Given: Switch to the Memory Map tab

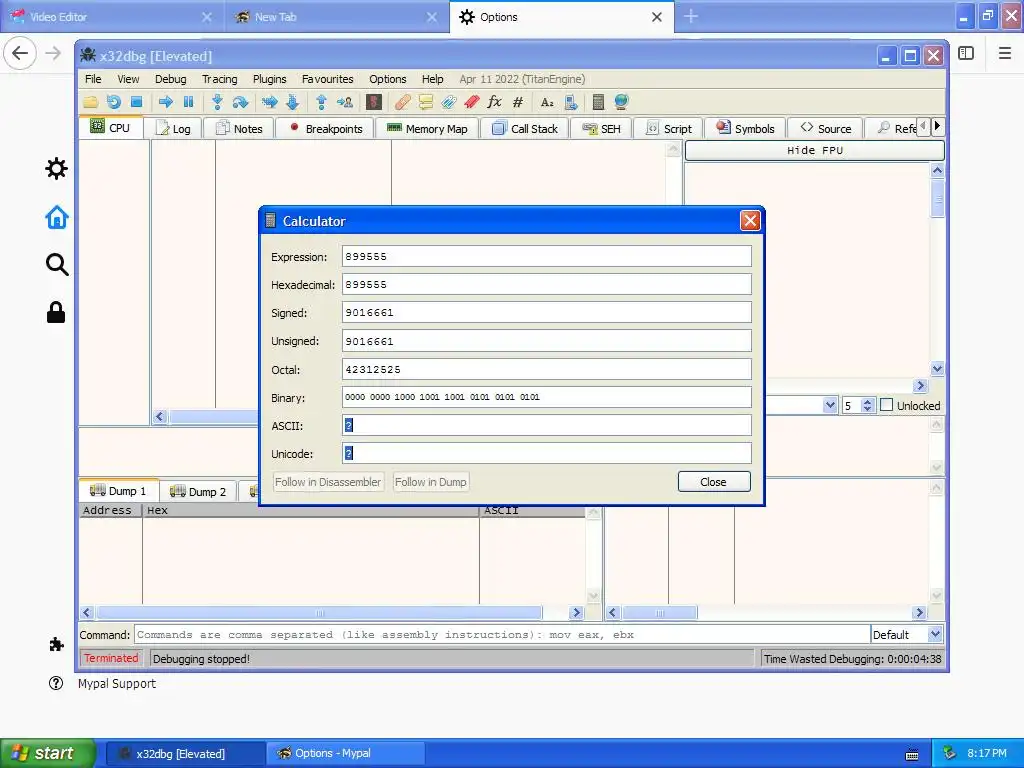Looking at the screenshot, I should tap(427, 129).
